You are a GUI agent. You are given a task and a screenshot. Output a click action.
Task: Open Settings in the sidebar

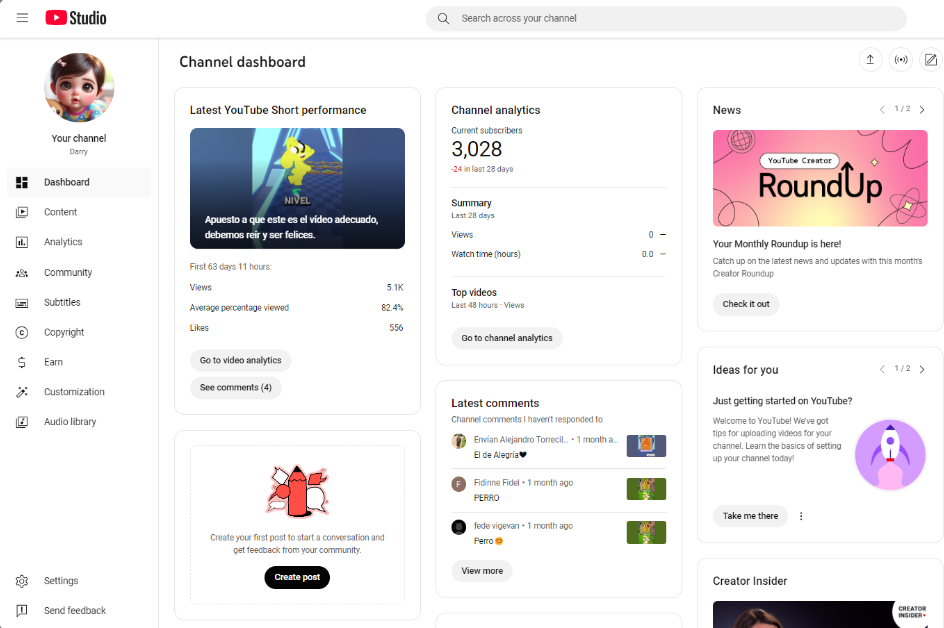tap(79, 580)
